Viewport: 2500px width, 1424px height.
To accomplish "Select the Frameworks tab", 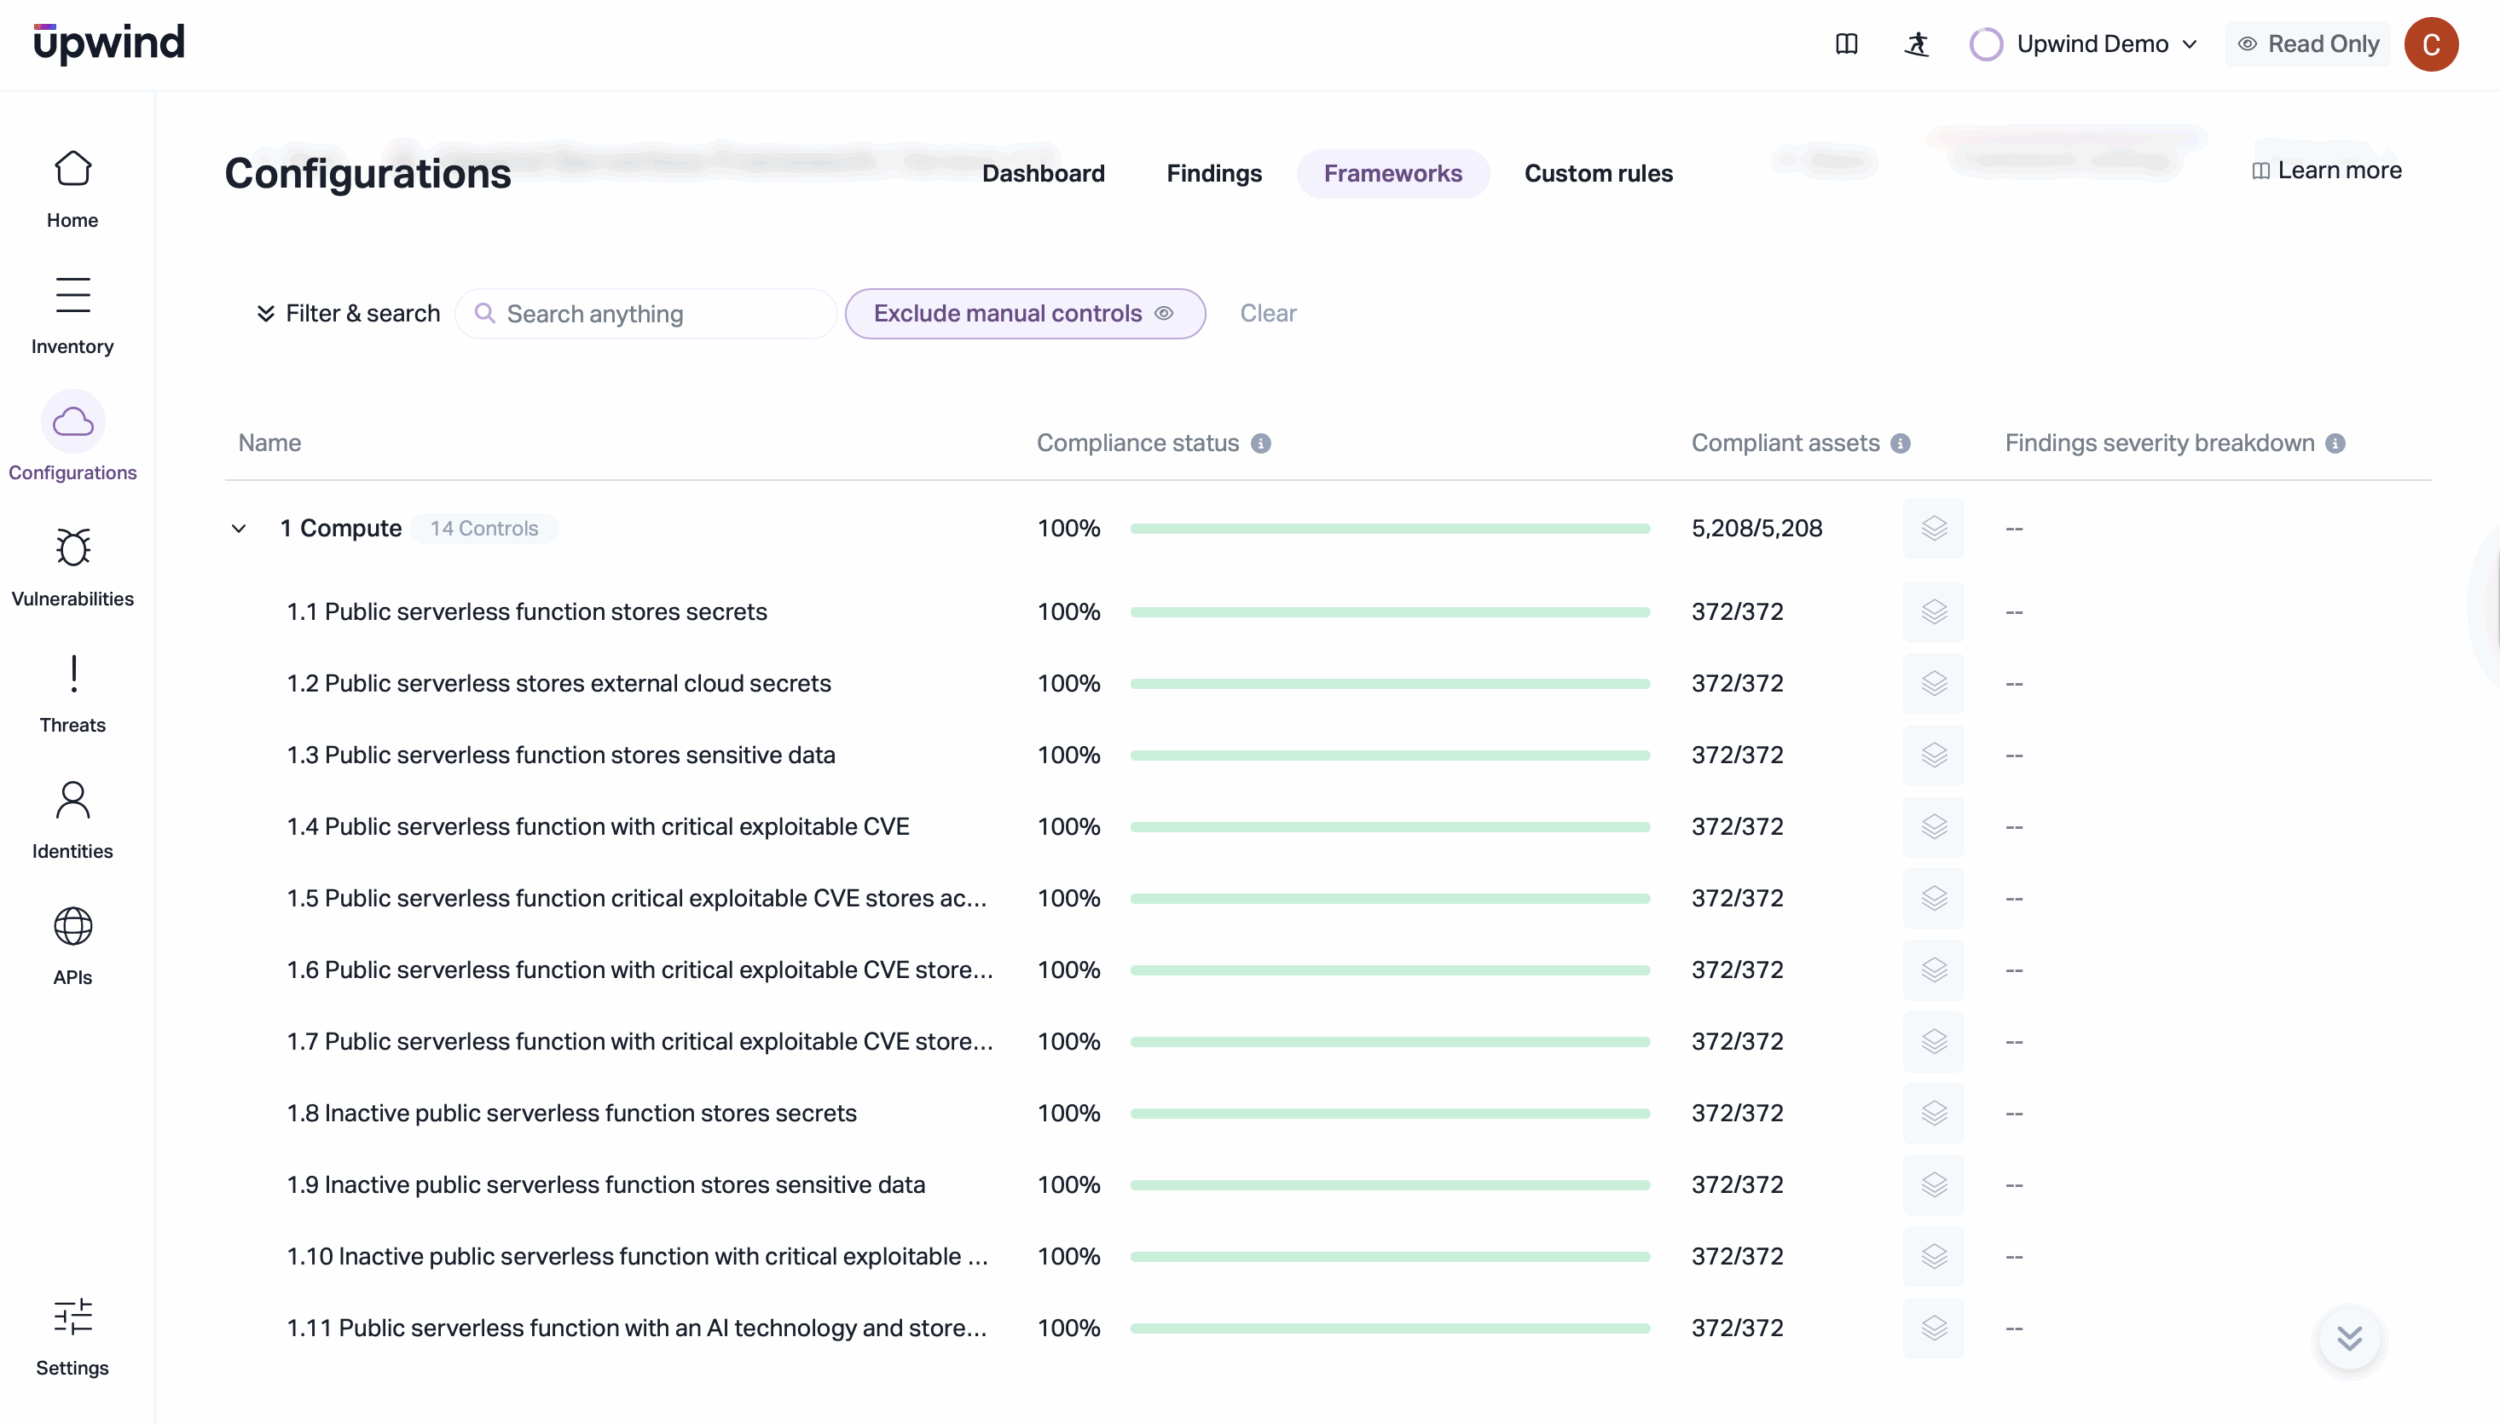I will pos(1393,173).
